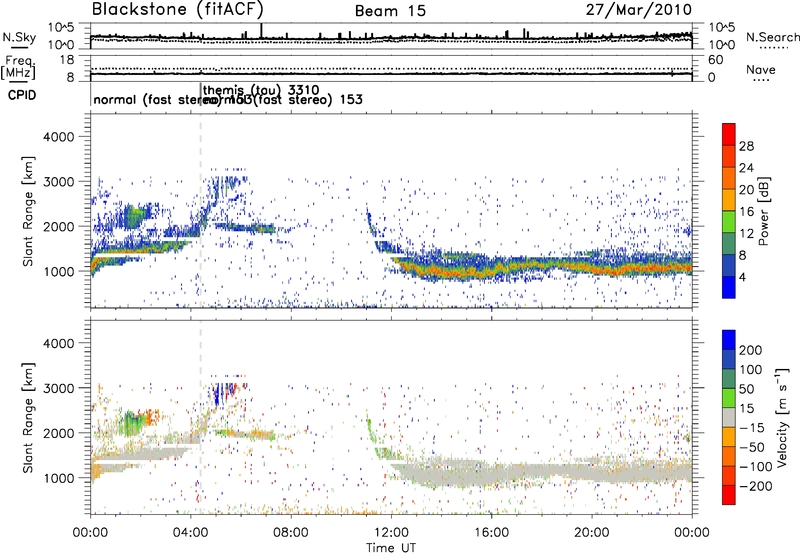Viewport: 800px width, 554px height.
Task: Click the '18' frequency axis tick
Action: pyautogui.click(x=67, y=60)
